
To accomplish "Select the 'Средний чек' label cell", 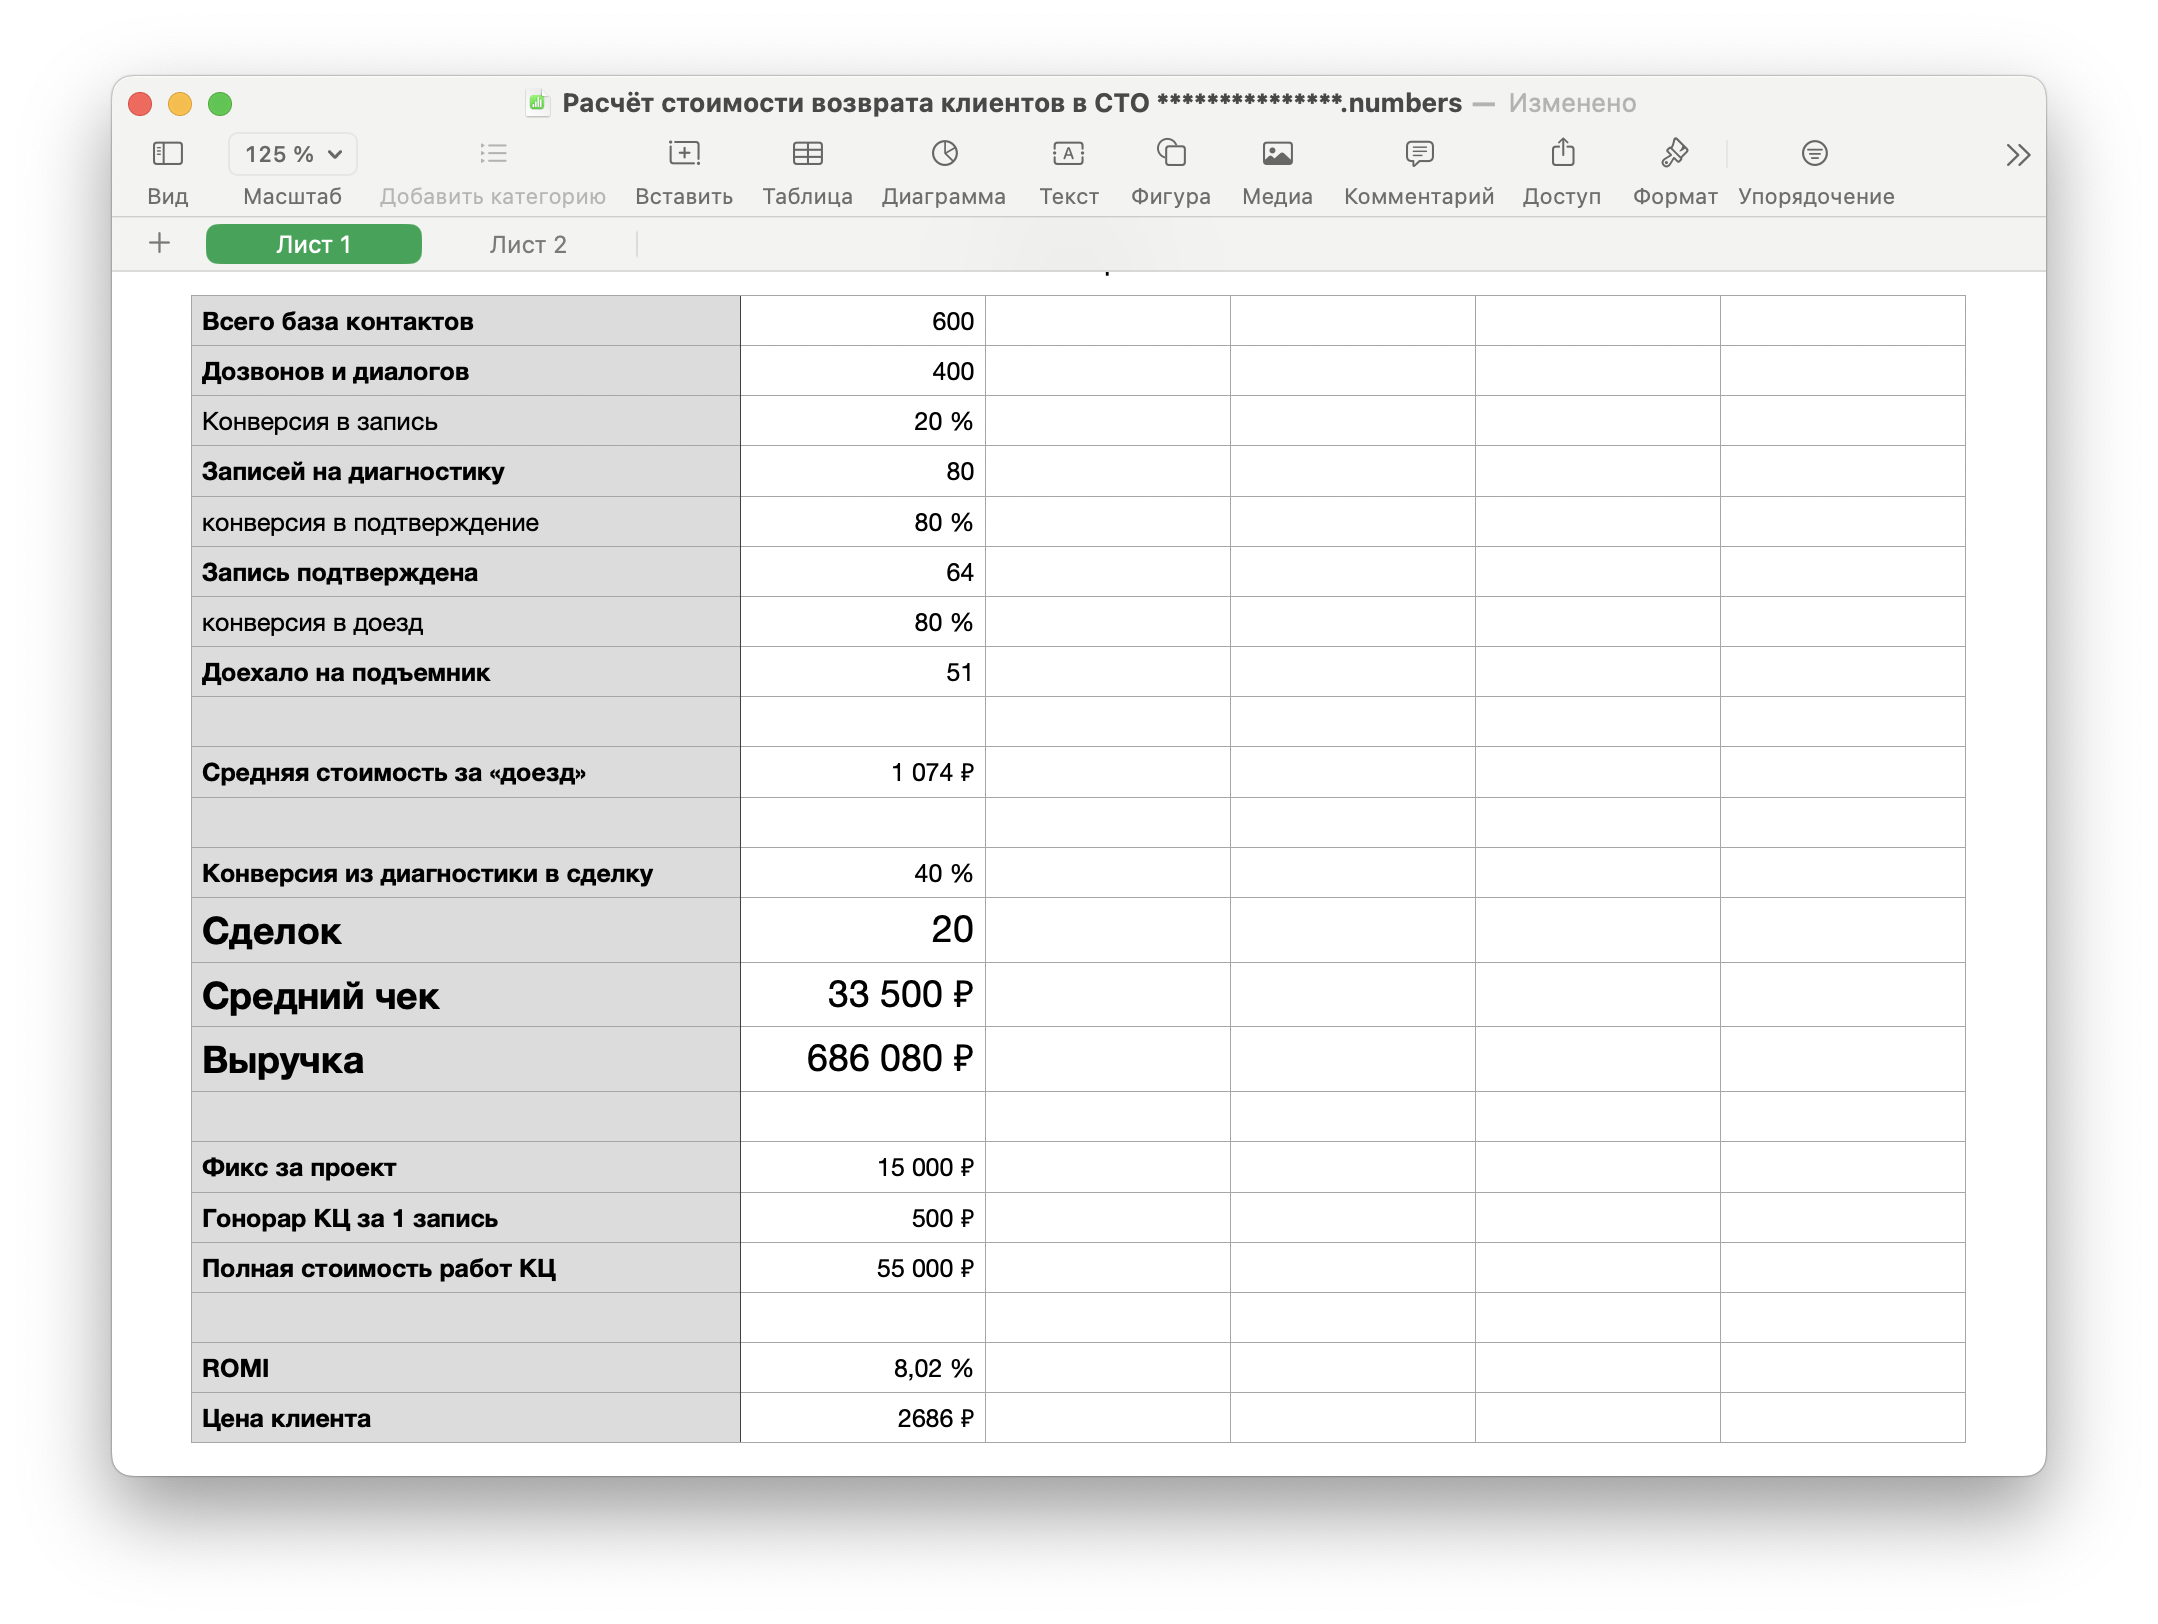I will (466, 995).
